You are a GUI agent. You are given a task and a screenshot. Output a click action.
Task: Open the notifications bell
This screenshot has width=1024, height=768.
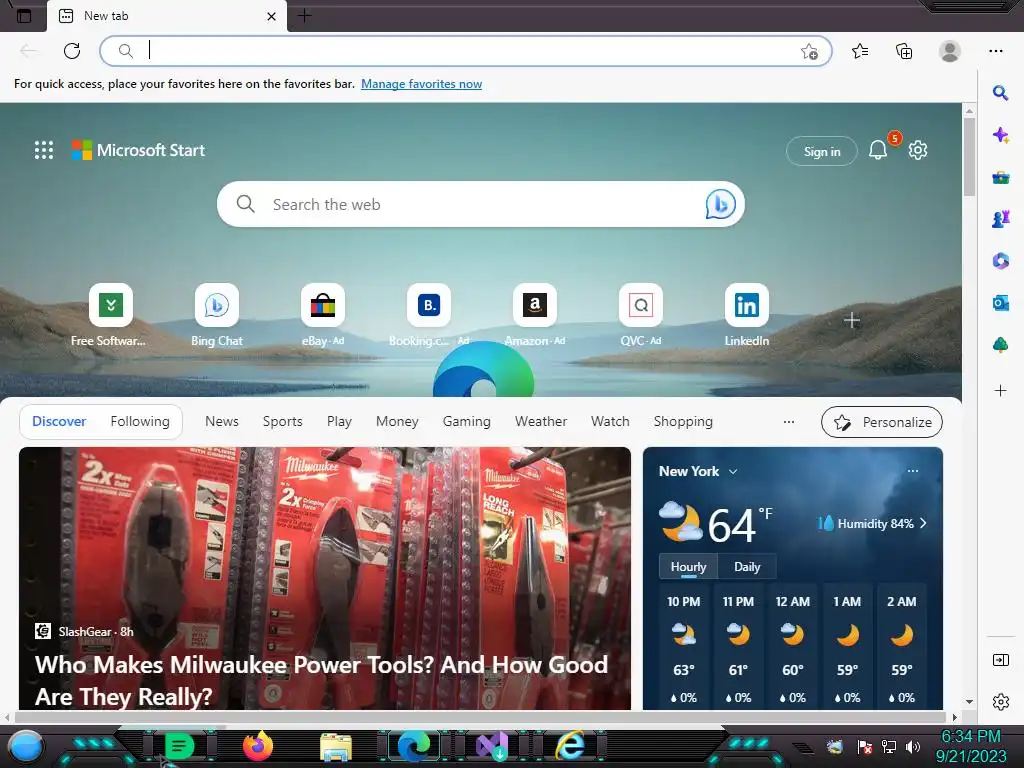878,151
